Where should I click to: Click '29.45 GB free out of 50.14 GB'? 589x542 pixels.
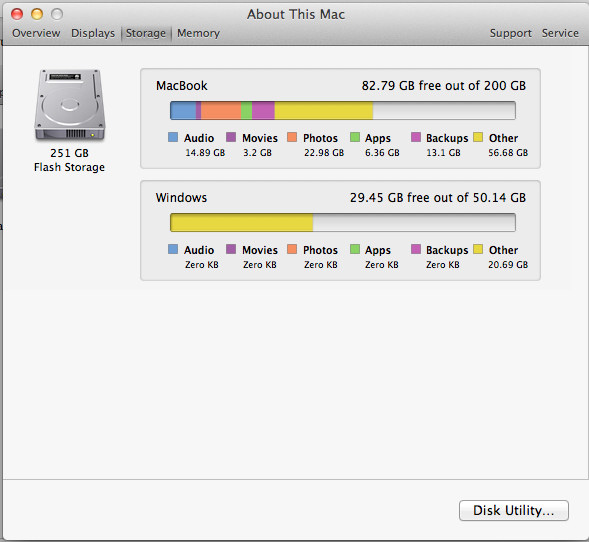point(438,198)
